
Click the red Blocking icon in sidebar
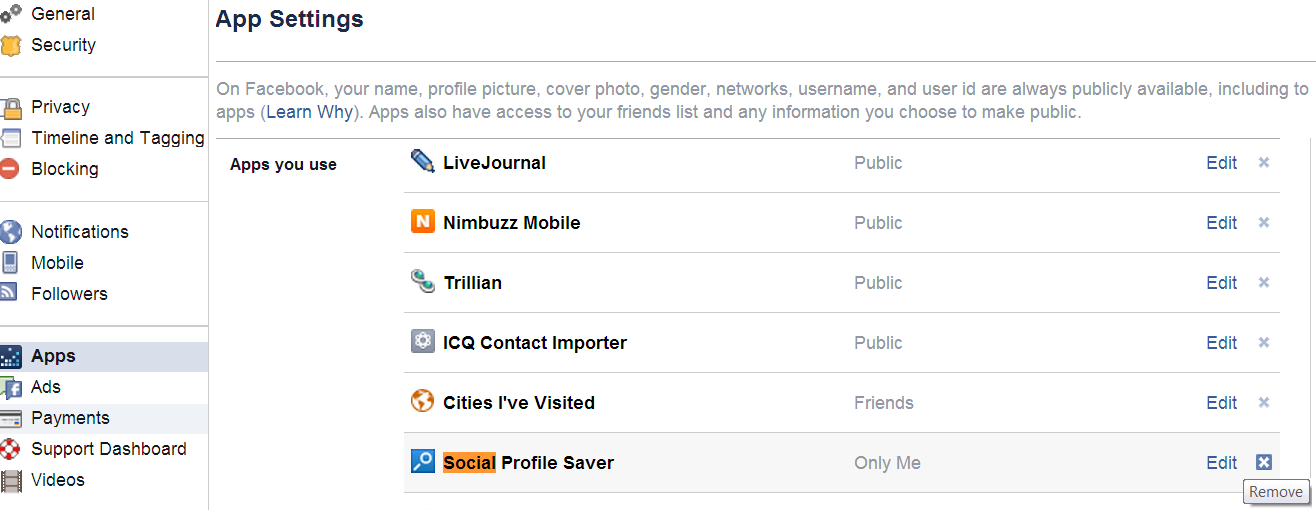[10, 169]
